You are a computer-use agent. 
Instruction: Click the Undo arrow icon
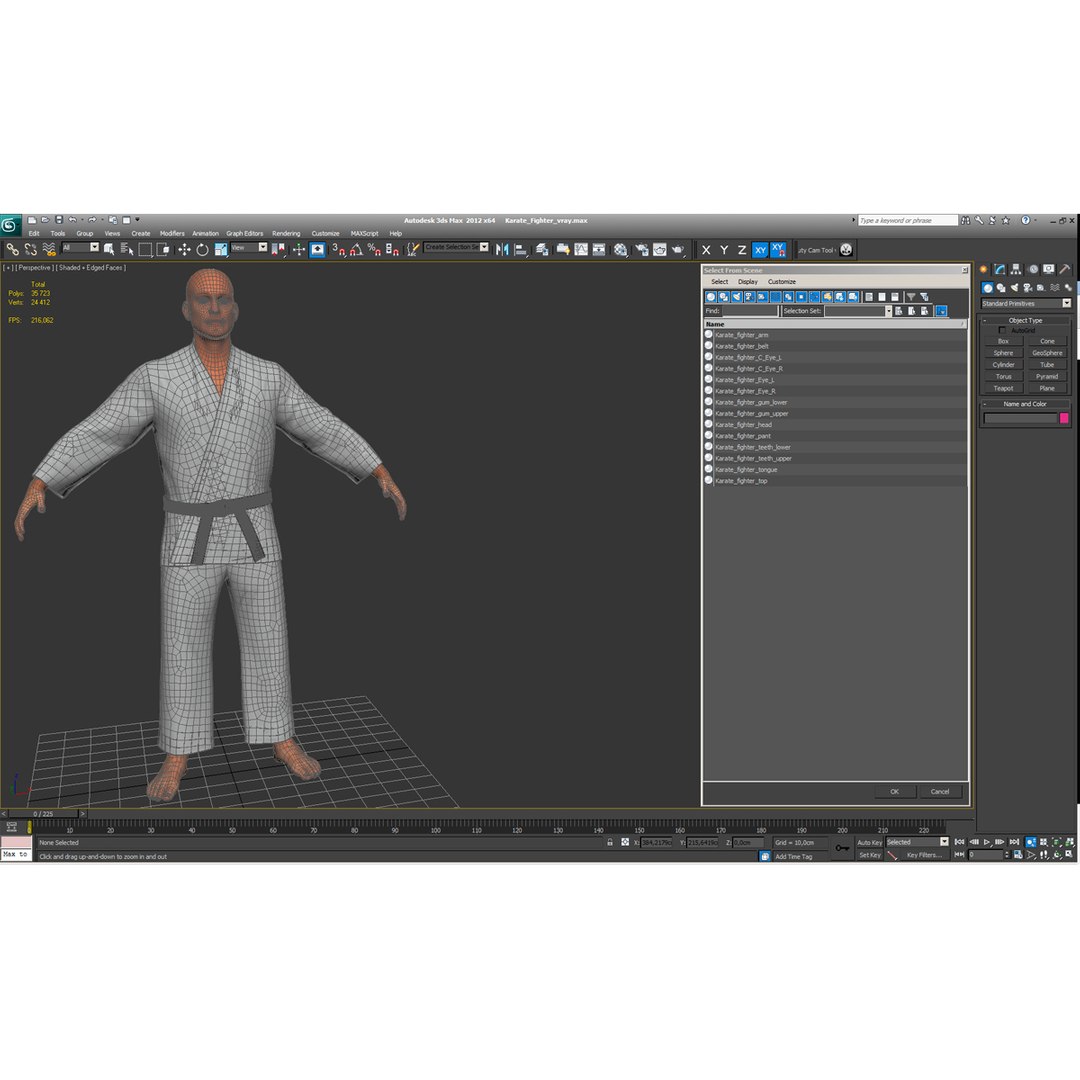pos(72,220)
